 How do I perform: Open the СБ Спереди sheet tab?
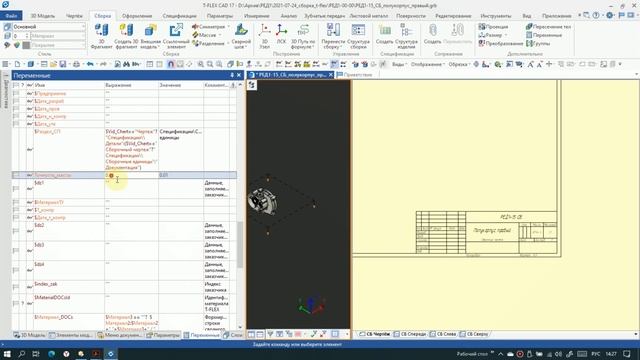[x=410, y=334]
